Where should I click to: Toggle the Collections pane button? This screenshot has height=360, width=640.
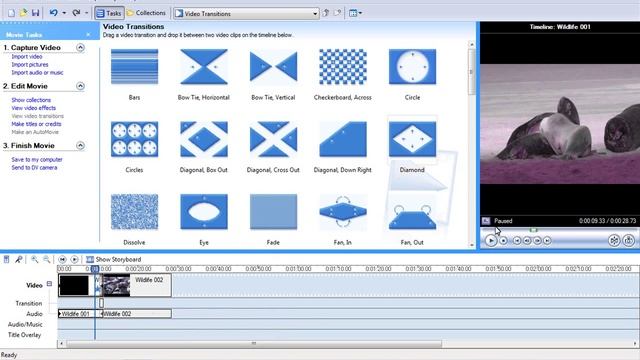pyautogui.click(x=146, y=13)
